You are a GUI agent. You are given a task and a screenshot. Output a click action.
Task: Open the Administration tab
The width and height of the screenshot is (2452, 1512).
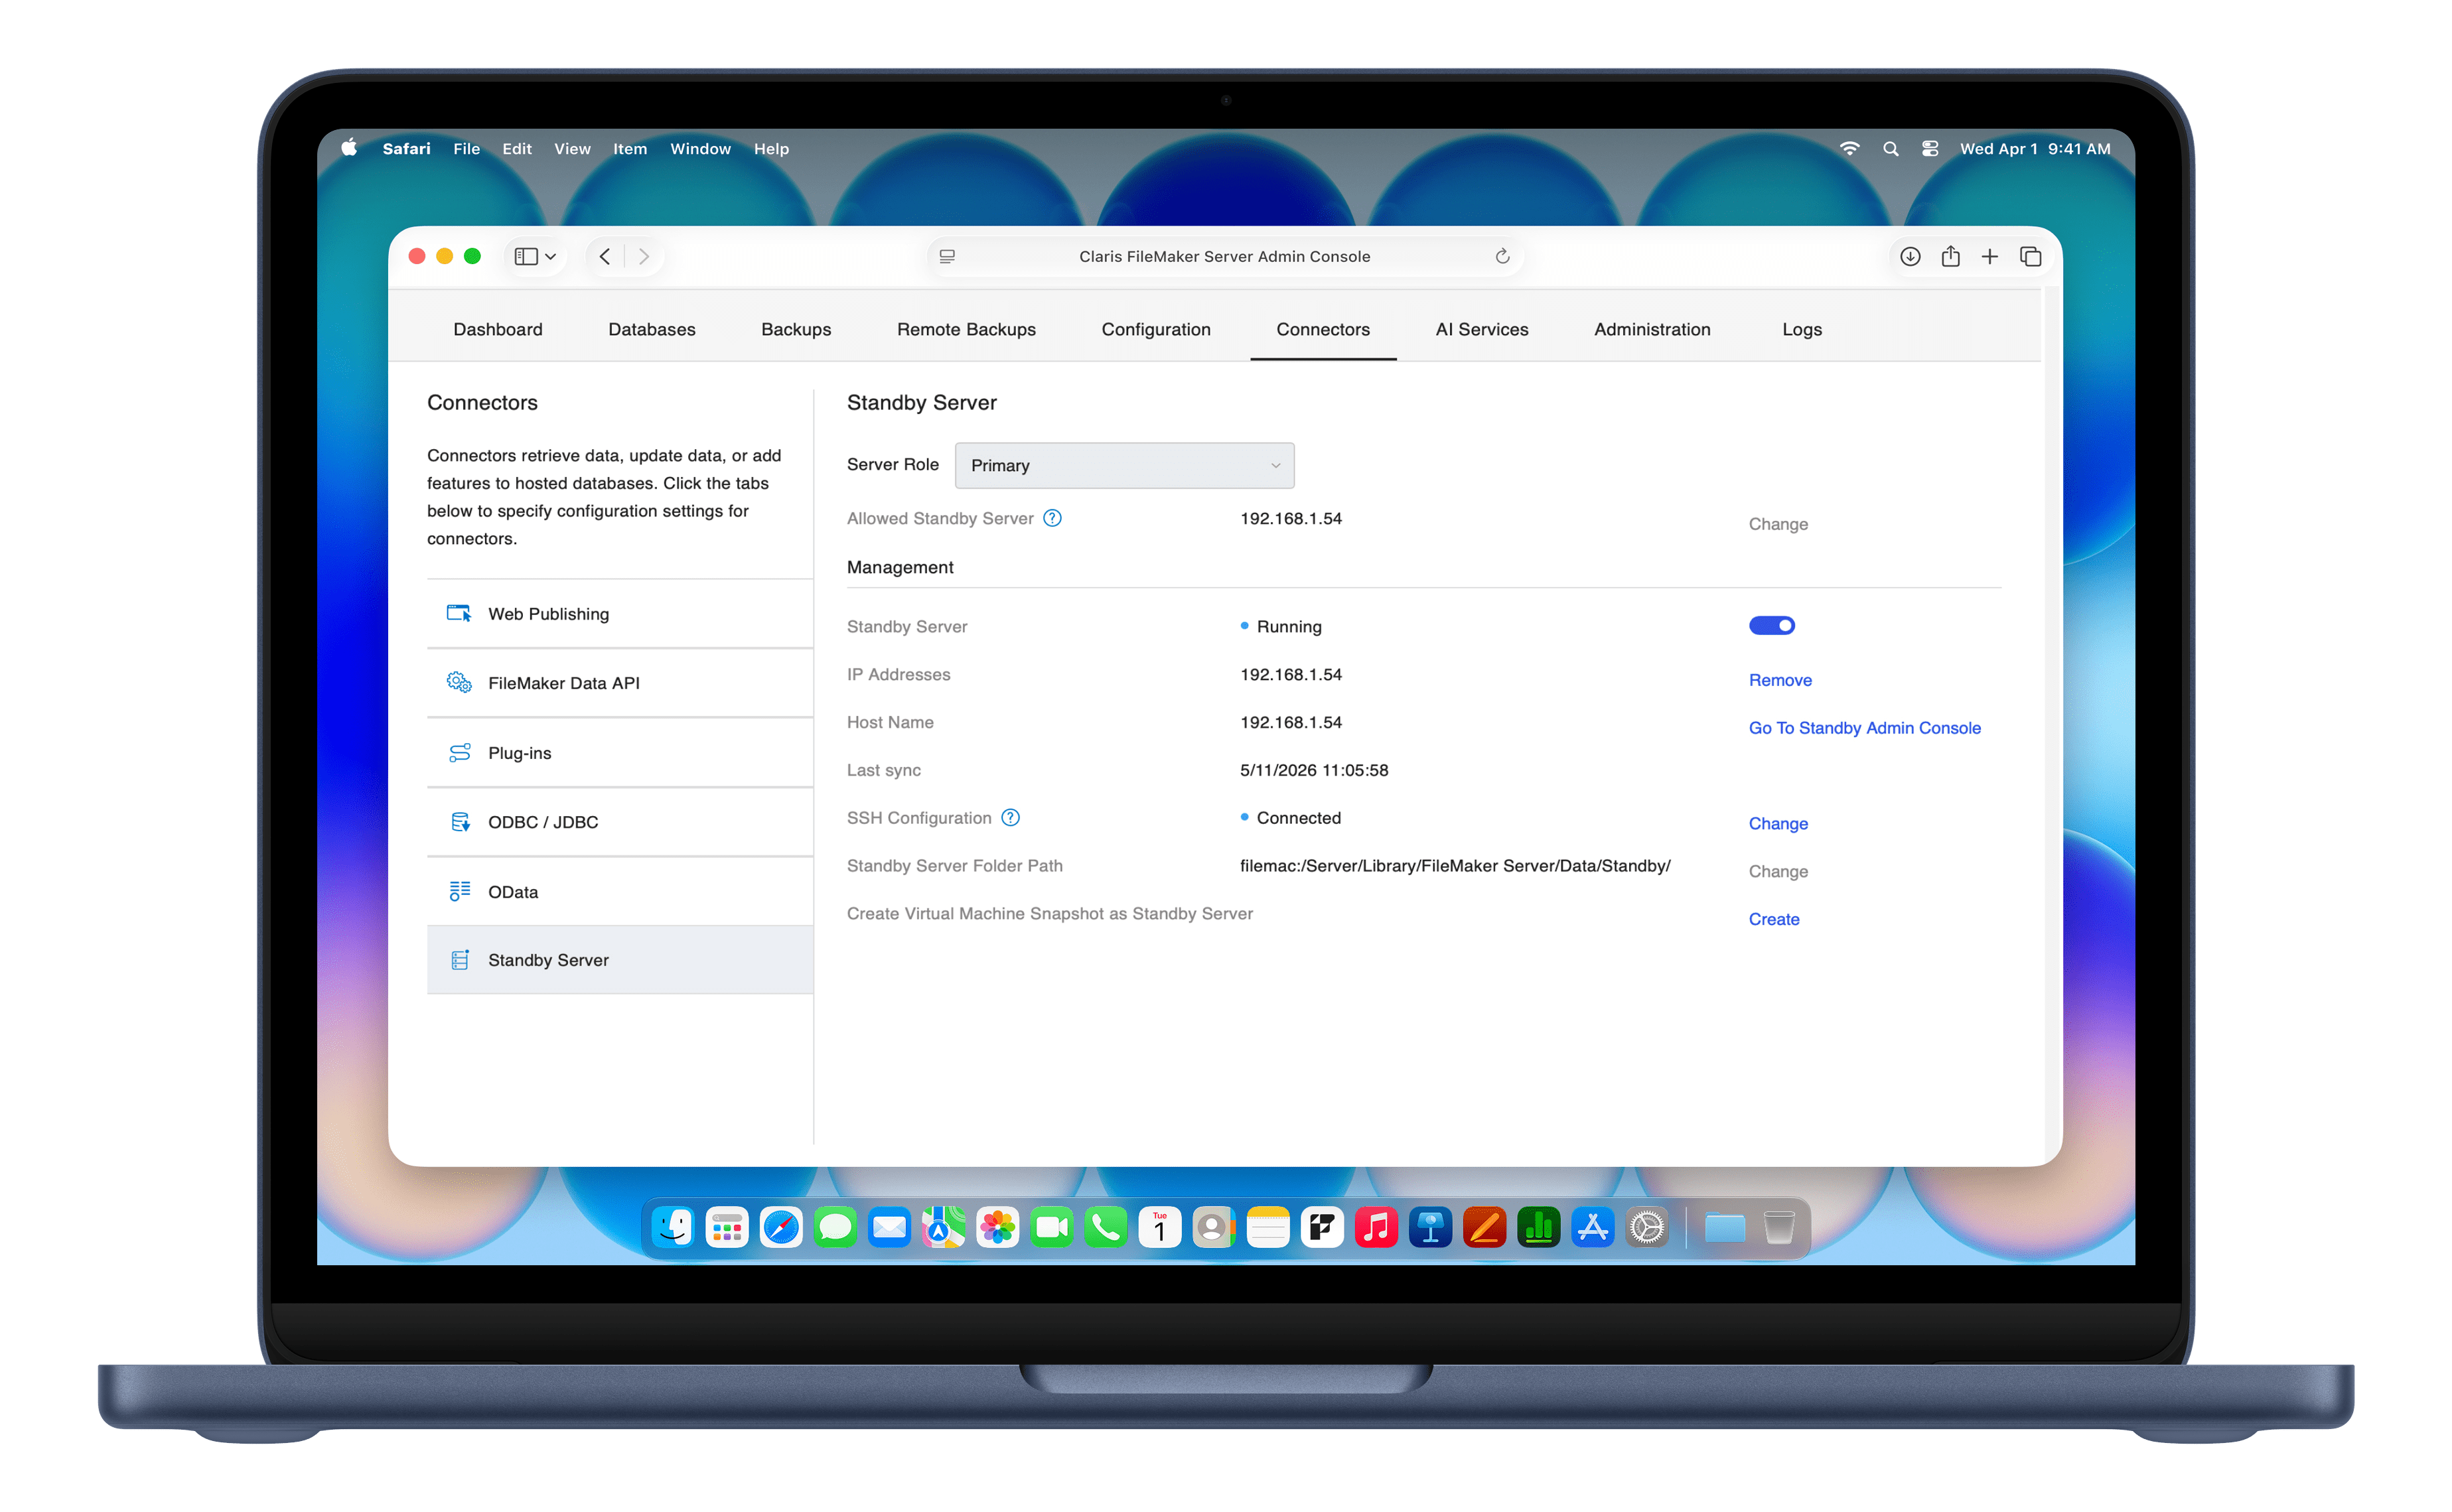1651,329
